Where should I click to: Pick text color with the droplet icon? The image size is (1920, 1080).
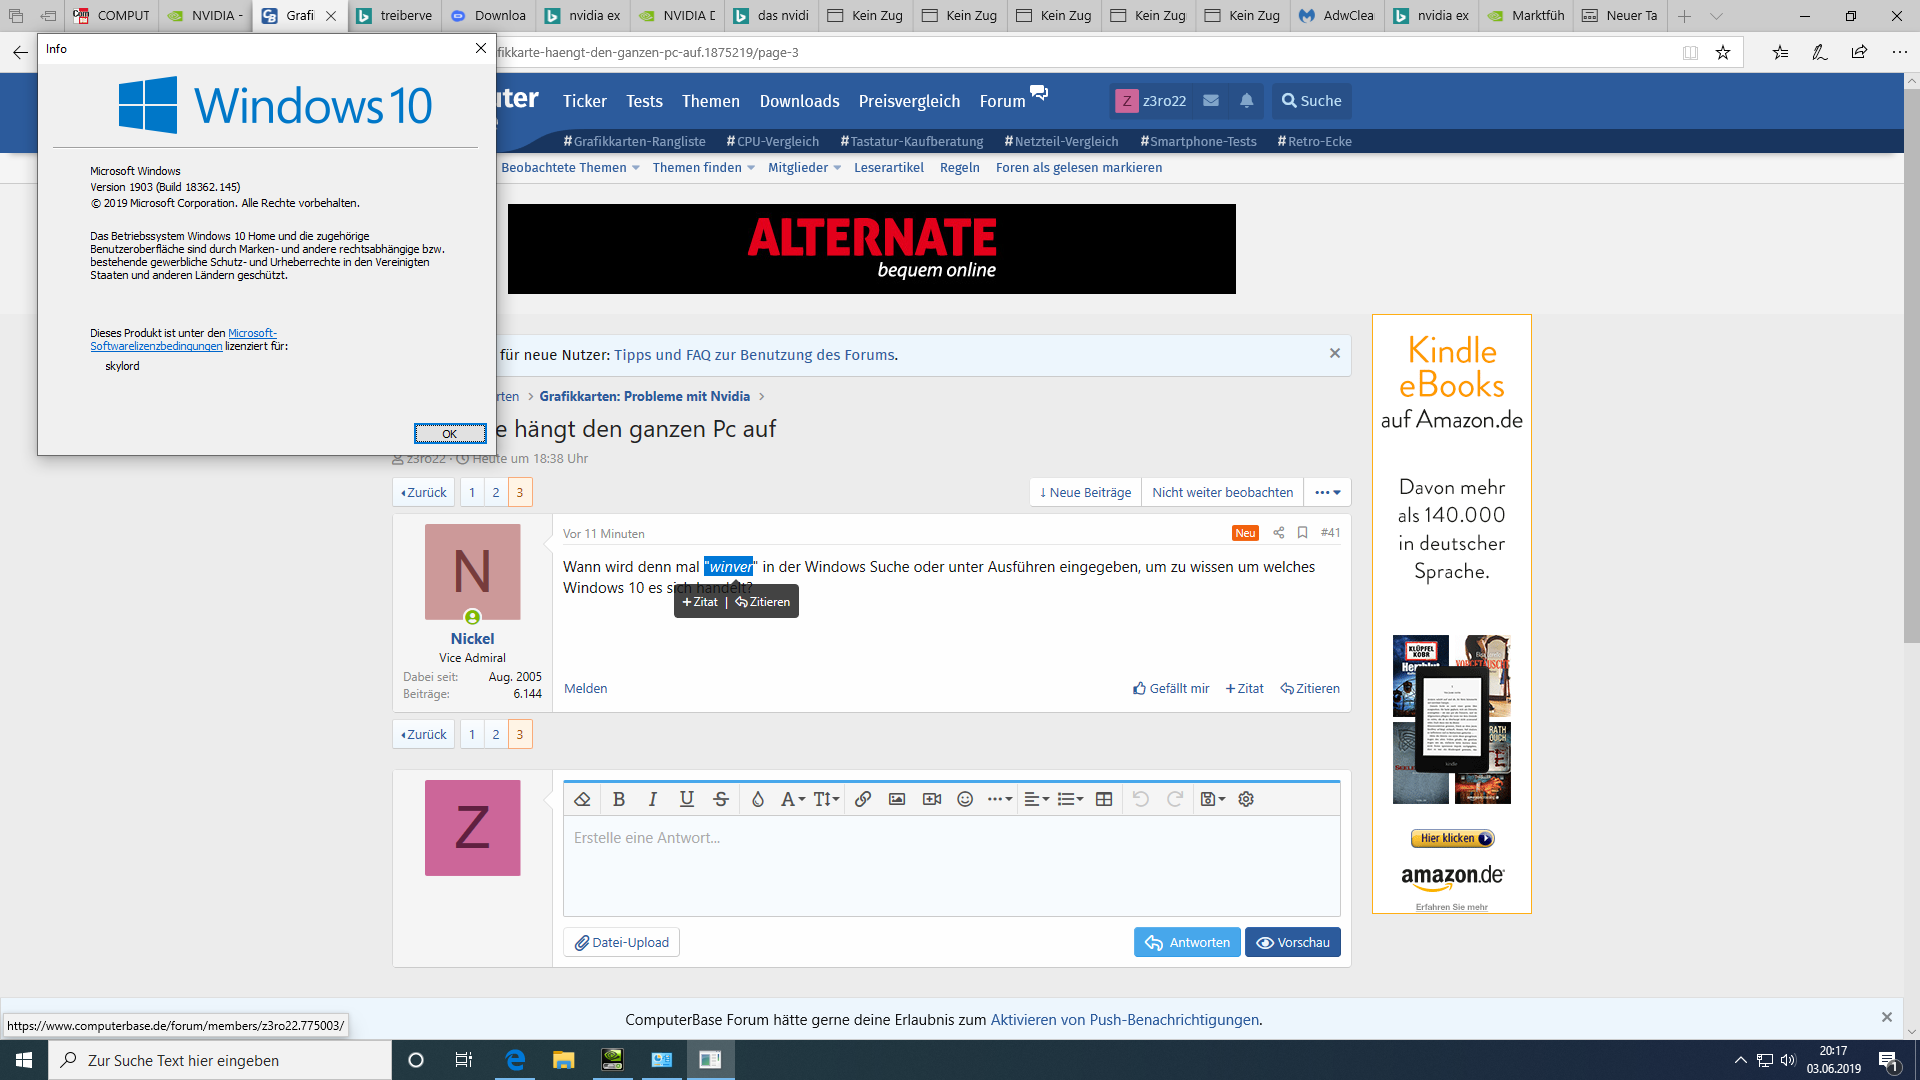point(757,799)
